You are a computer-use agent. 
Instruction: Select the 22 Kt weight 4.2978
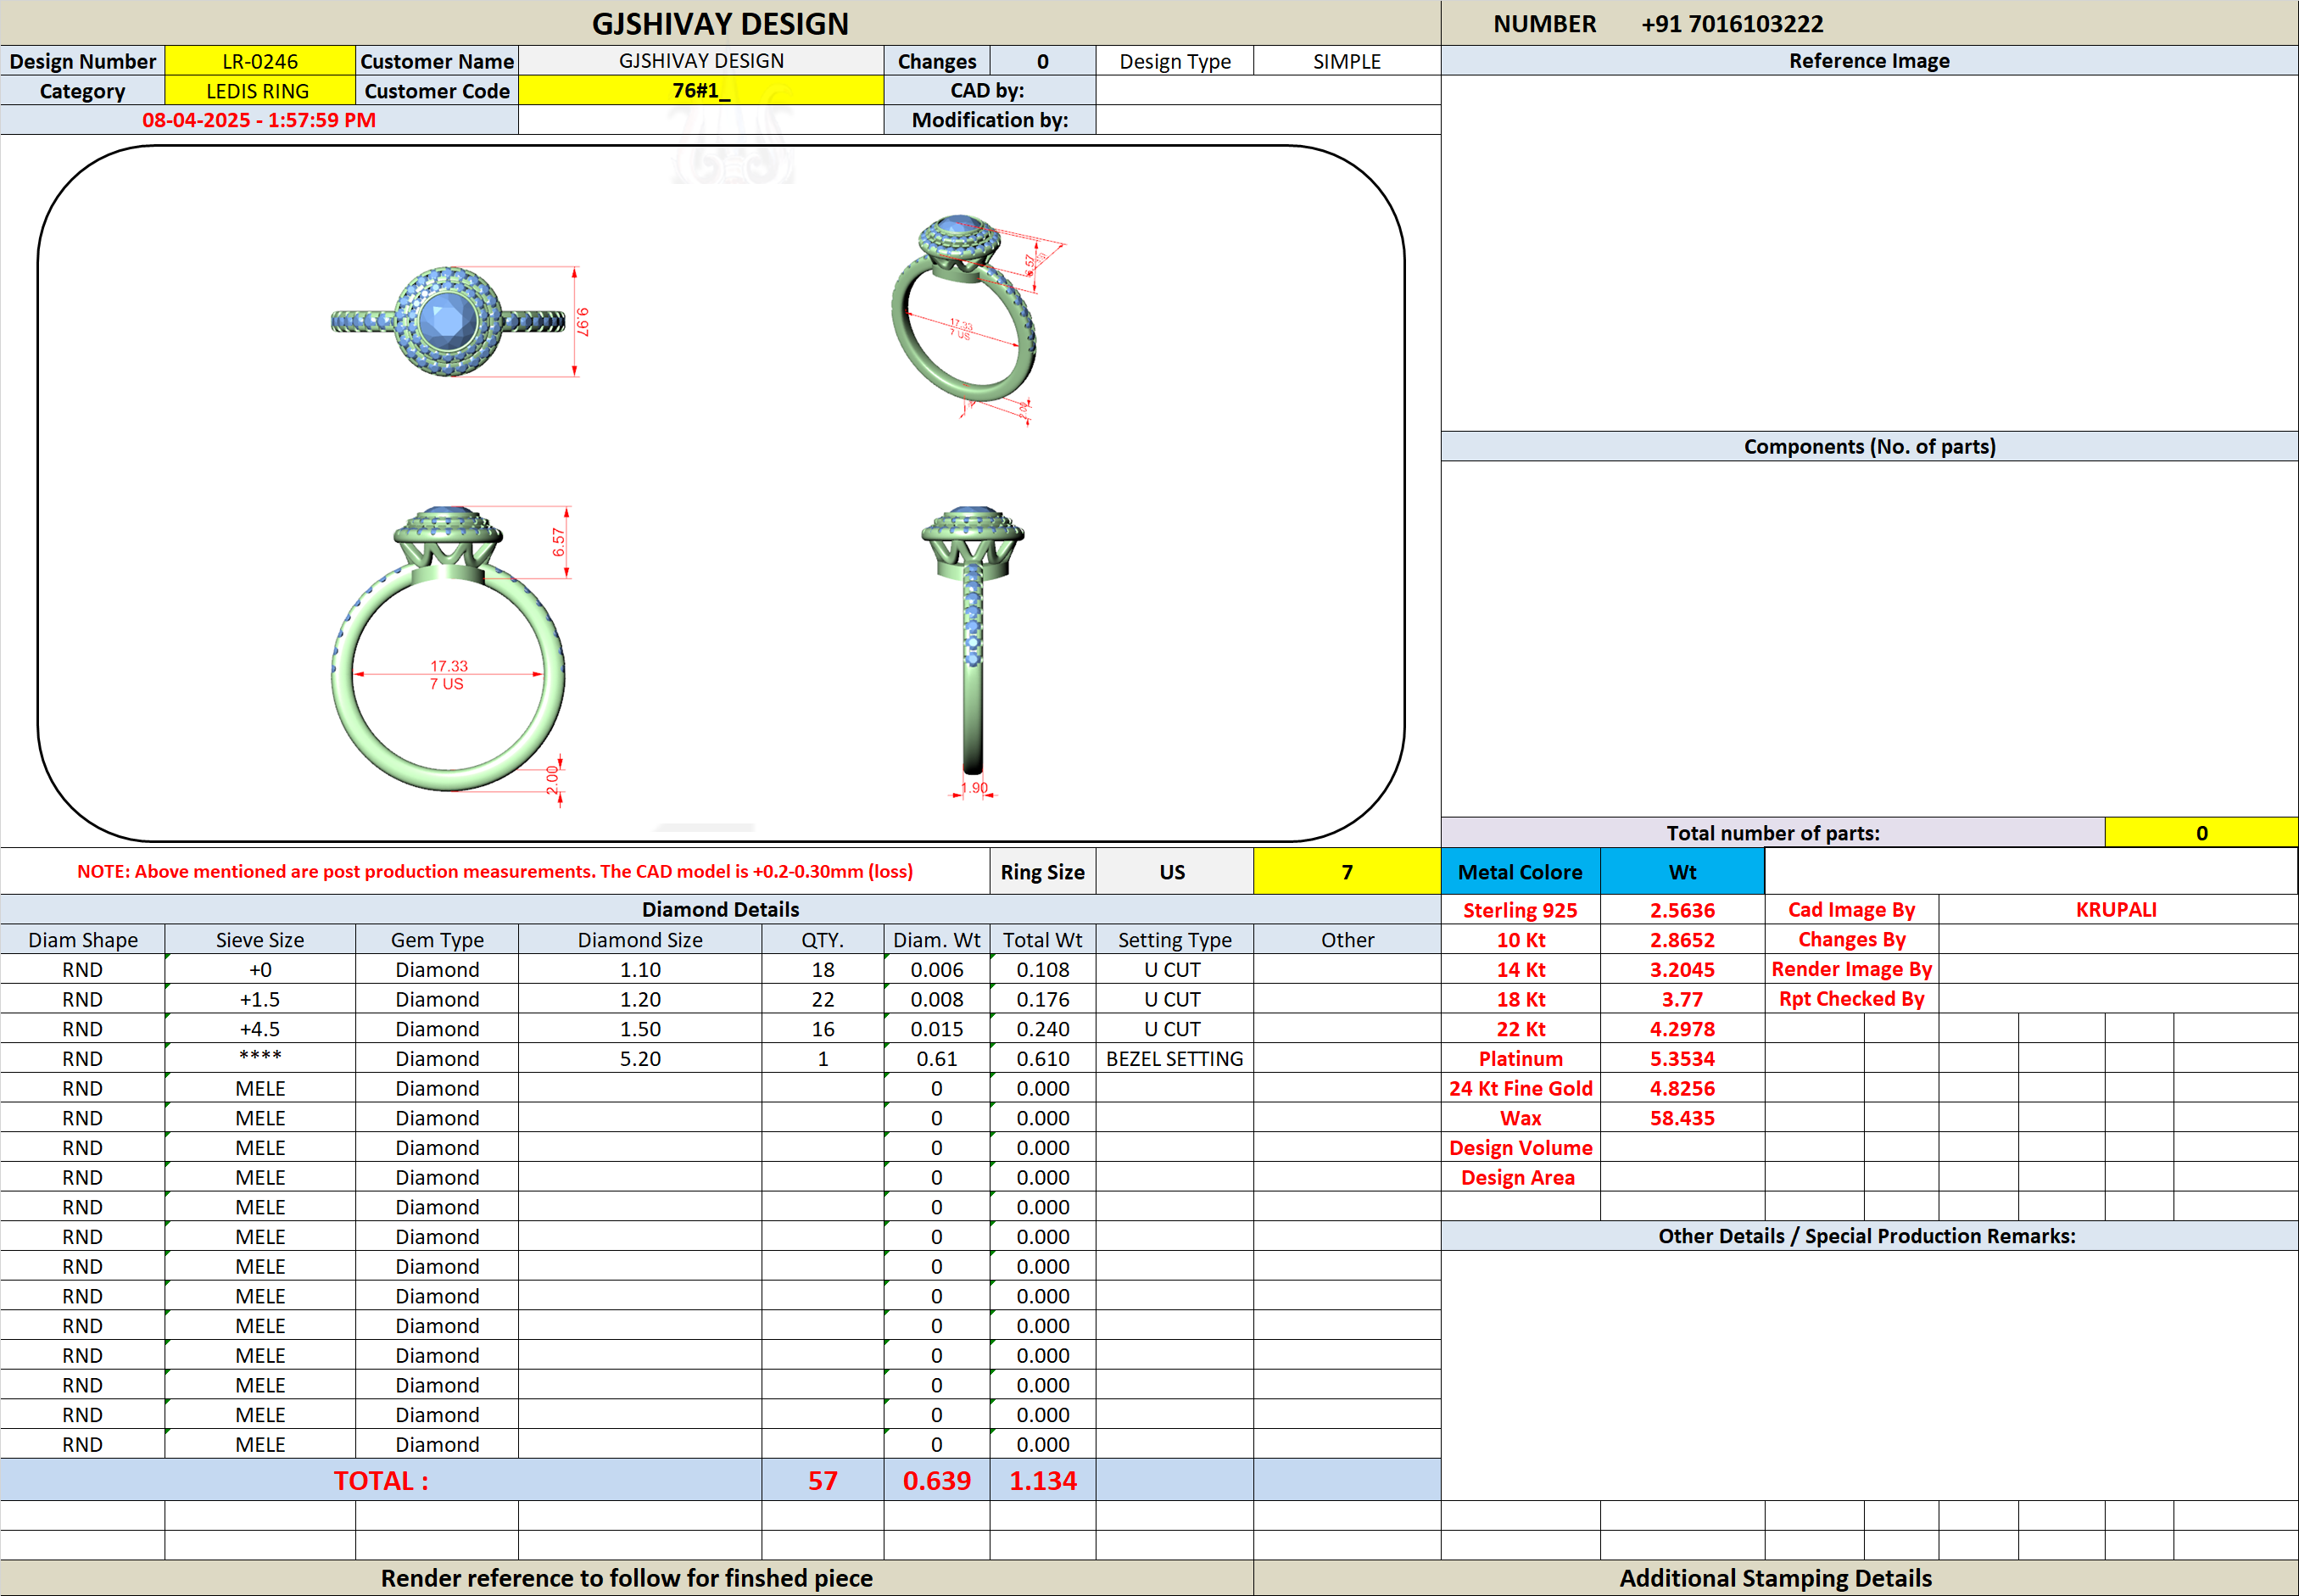(x=1683, y=1029)
